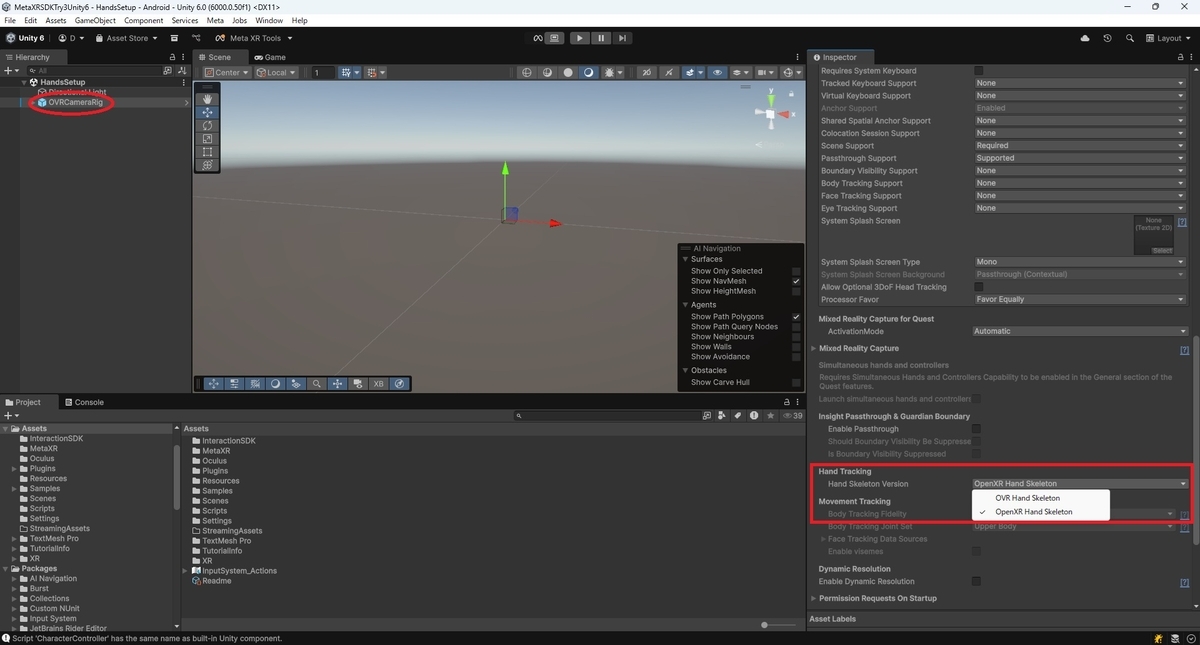Select the Rect tool
Screen dimensions: 1200x645
[207, 152]
